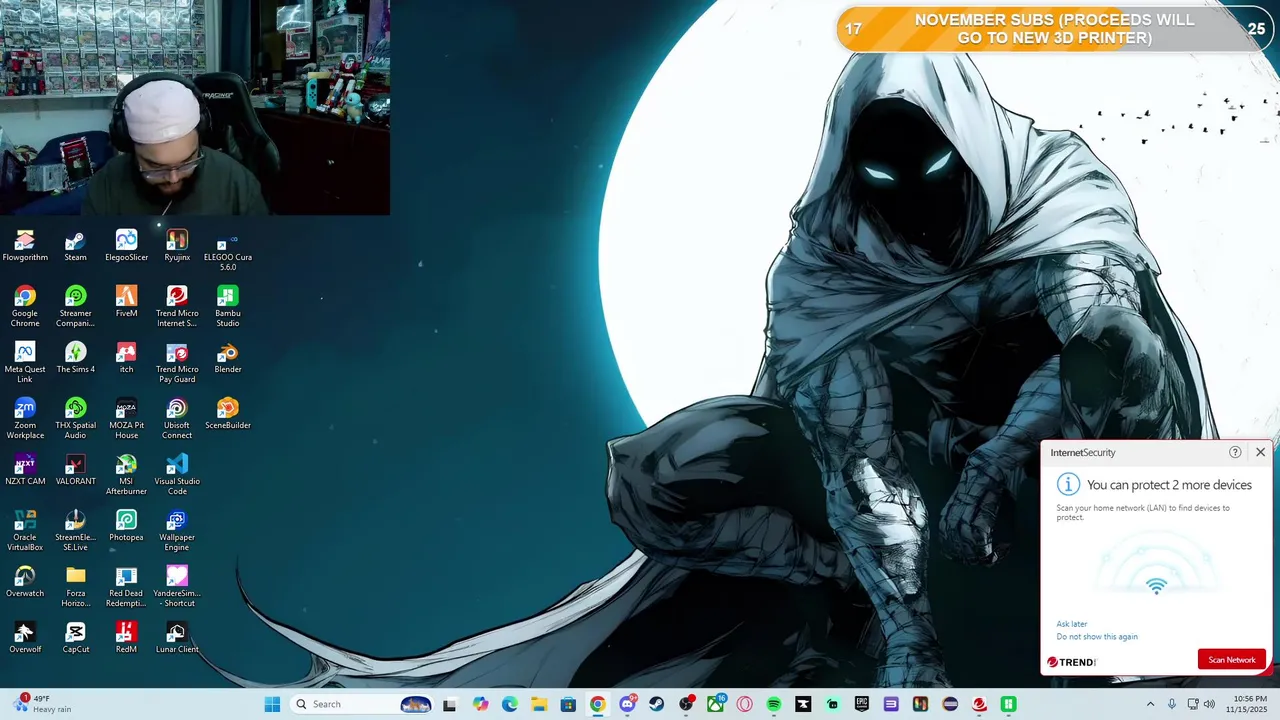Open Xbox app from the taskbar
The image size is (1280, 720).
click(715, 704)
